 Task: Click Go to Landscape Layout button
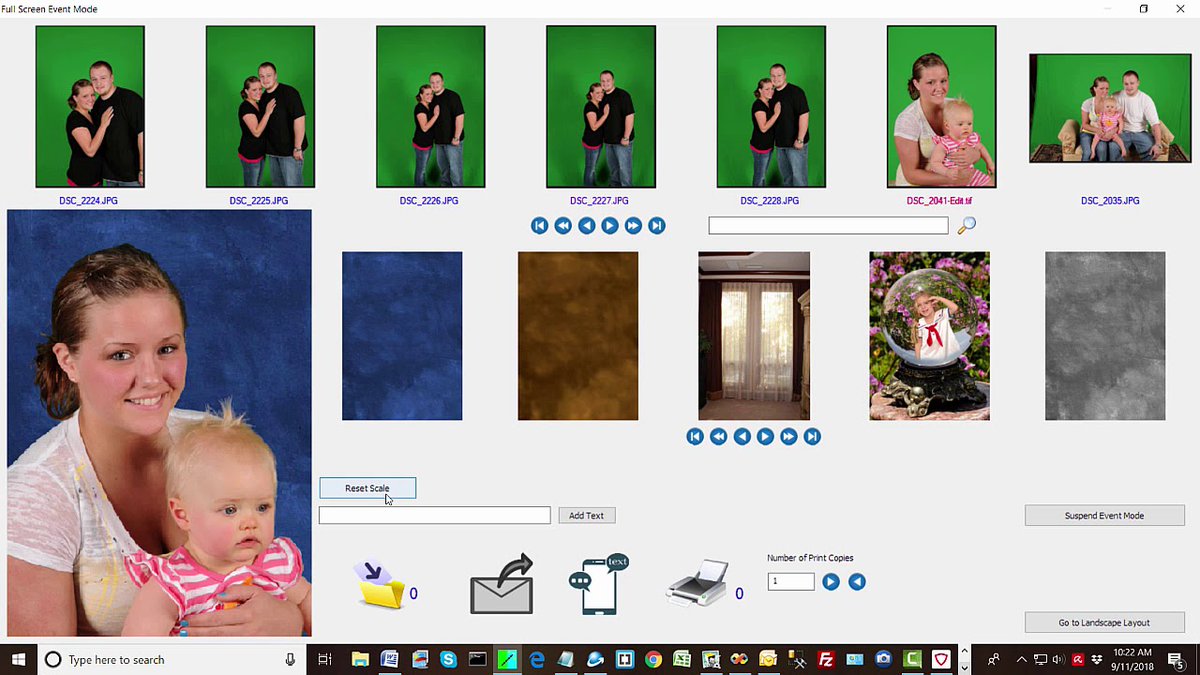coord(1104,622)
